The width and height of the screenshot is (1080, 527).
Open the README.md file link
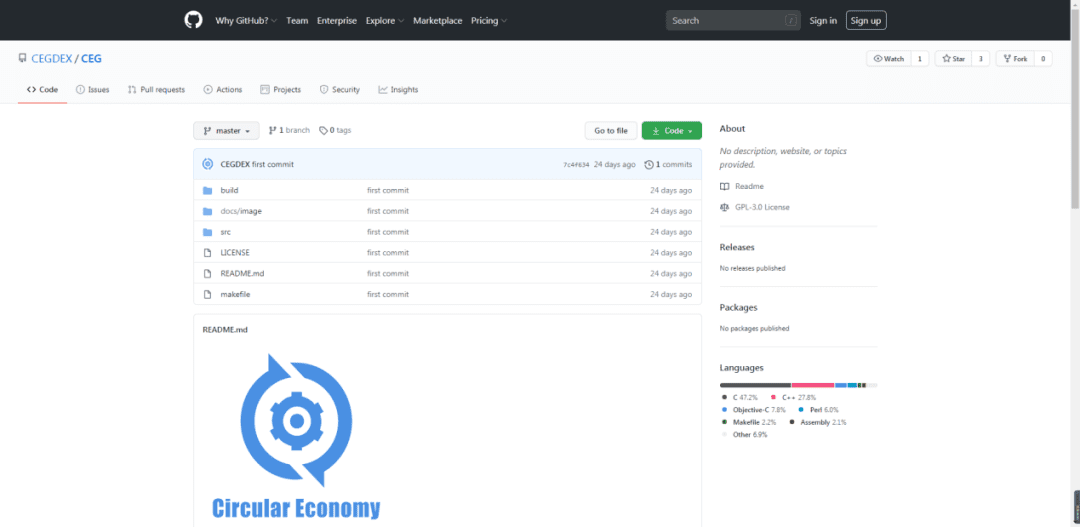coord(242,273)
